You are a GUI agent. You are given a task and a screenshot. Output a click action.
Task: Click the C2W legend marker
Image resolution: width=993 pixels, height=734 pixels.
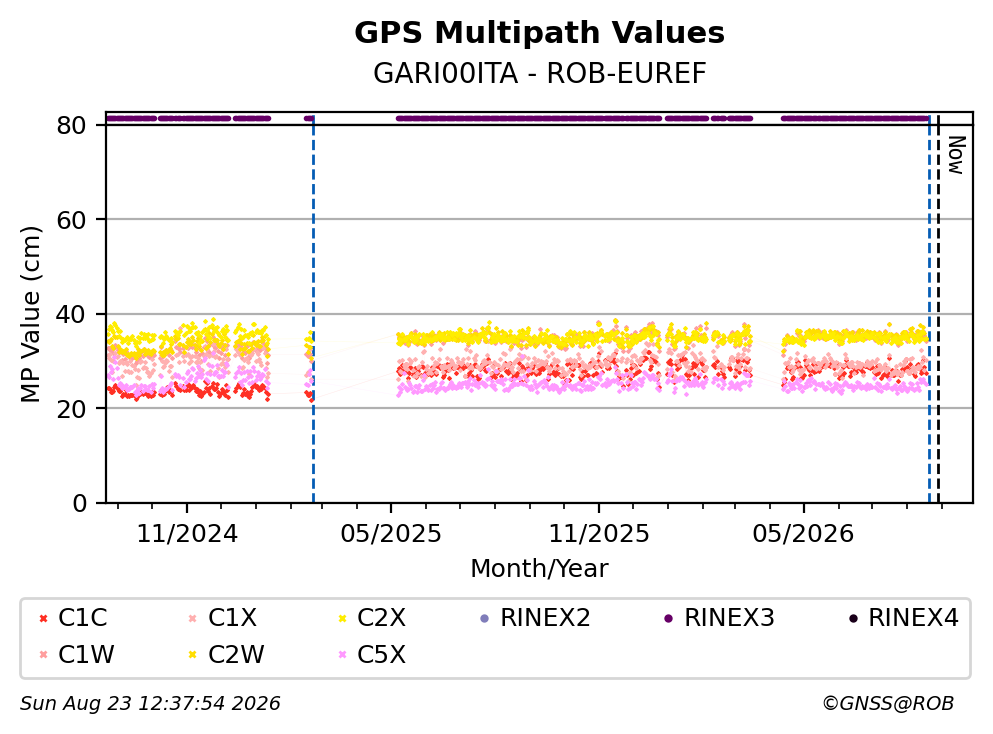[193, 655]
